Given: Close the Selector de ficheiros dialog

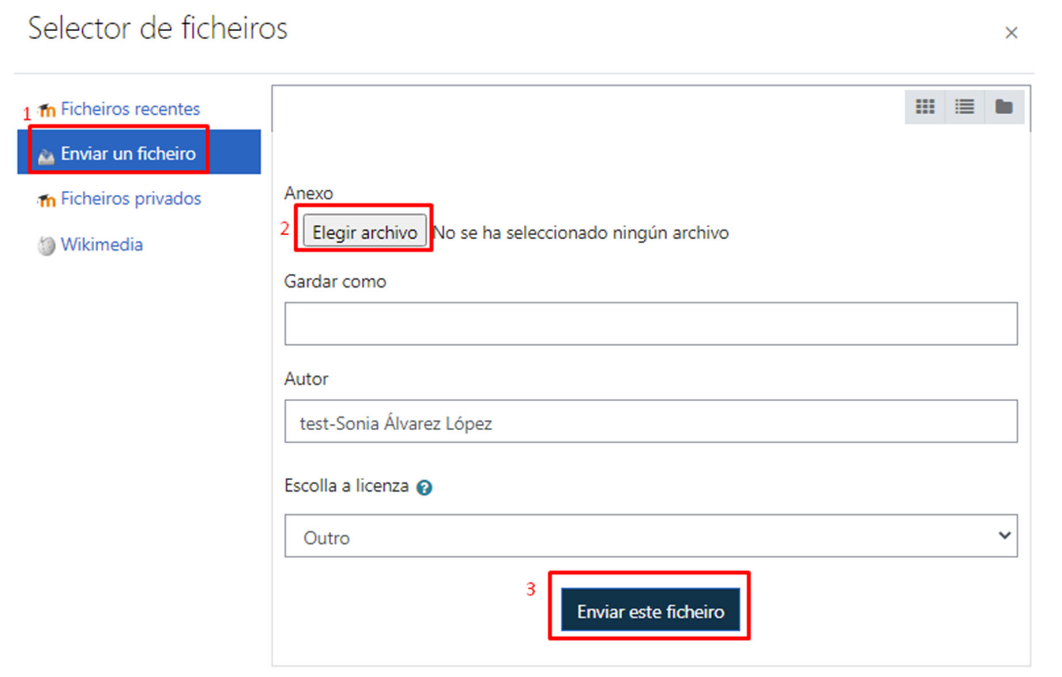Looking at the screenshot, I should click(x=1011, y=33).
